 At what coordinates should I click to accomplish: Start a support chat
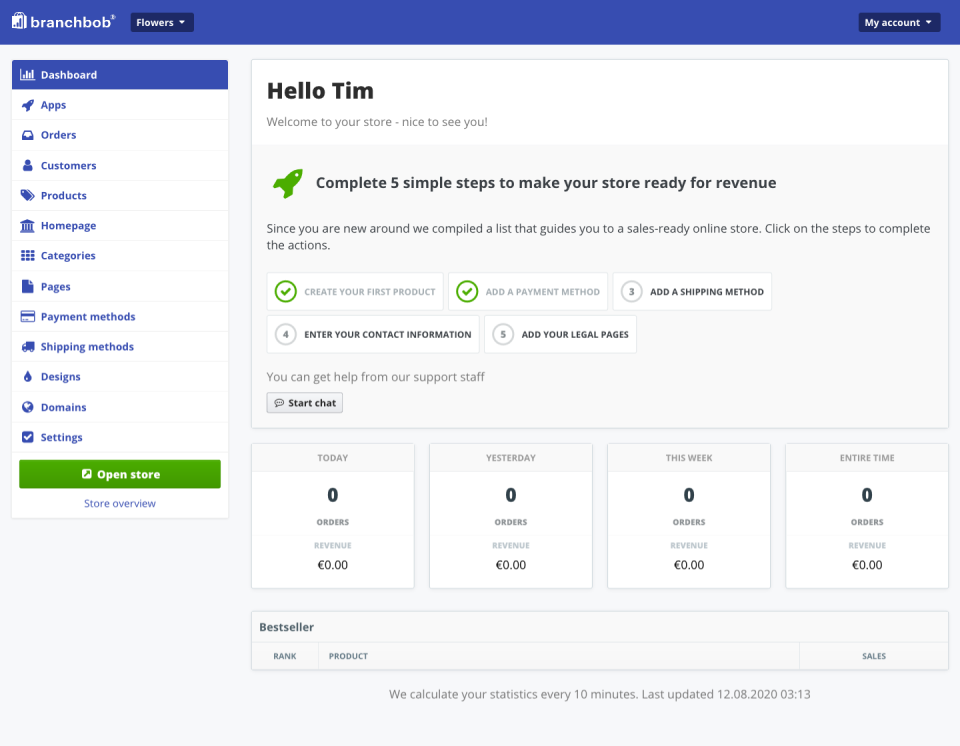point(305,403)
